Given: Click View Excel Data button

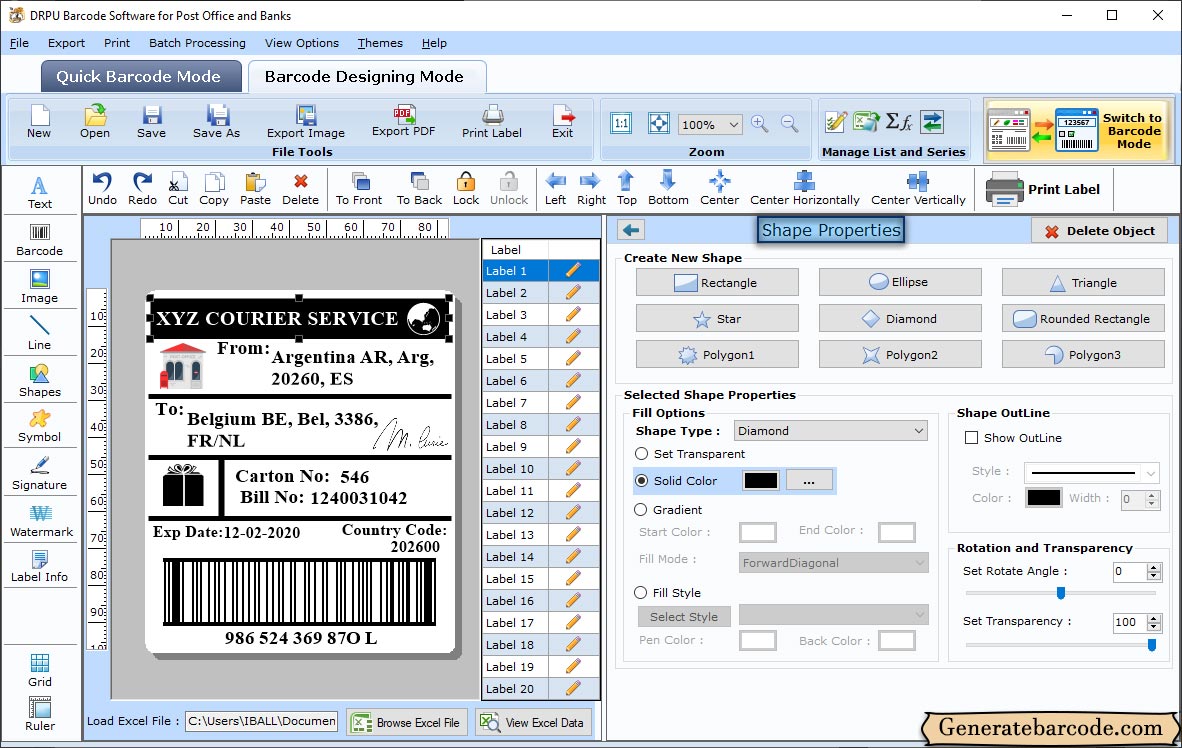Looking at the screenshot, I should tap(533, 722).
